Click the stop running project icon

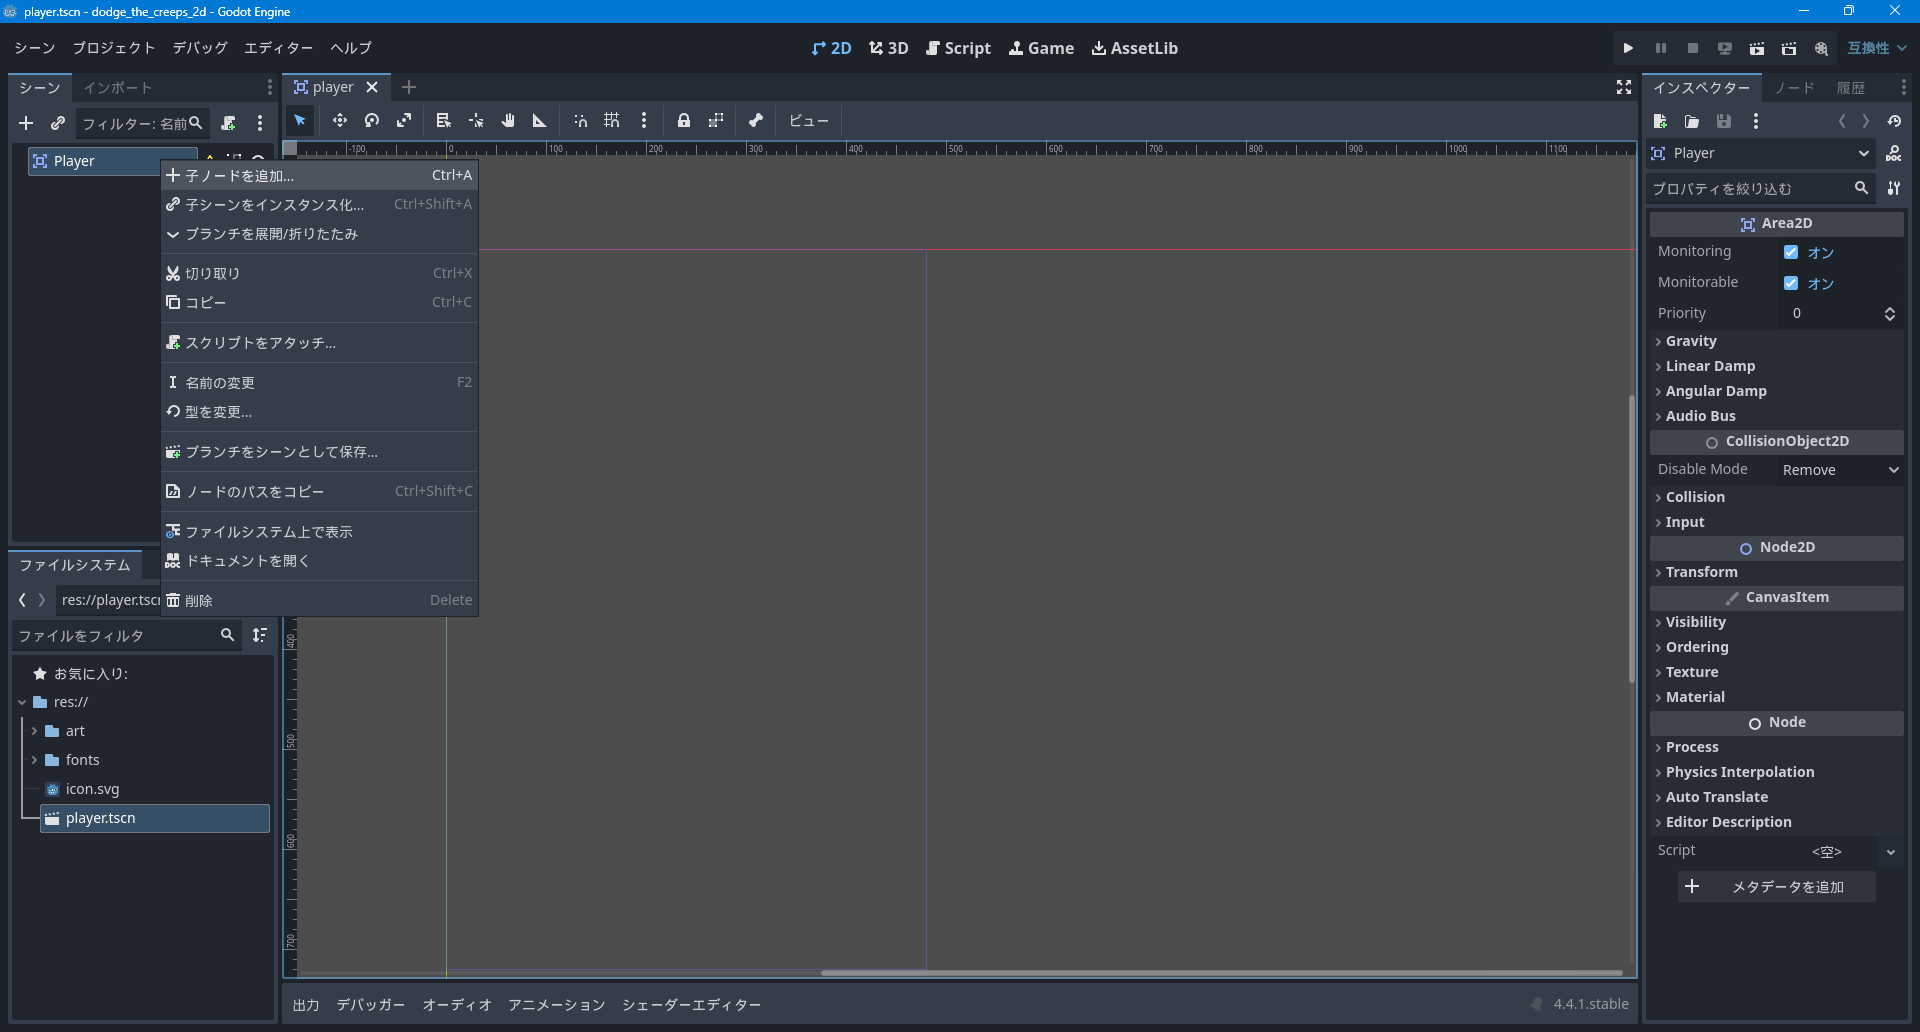[1692, 48]
